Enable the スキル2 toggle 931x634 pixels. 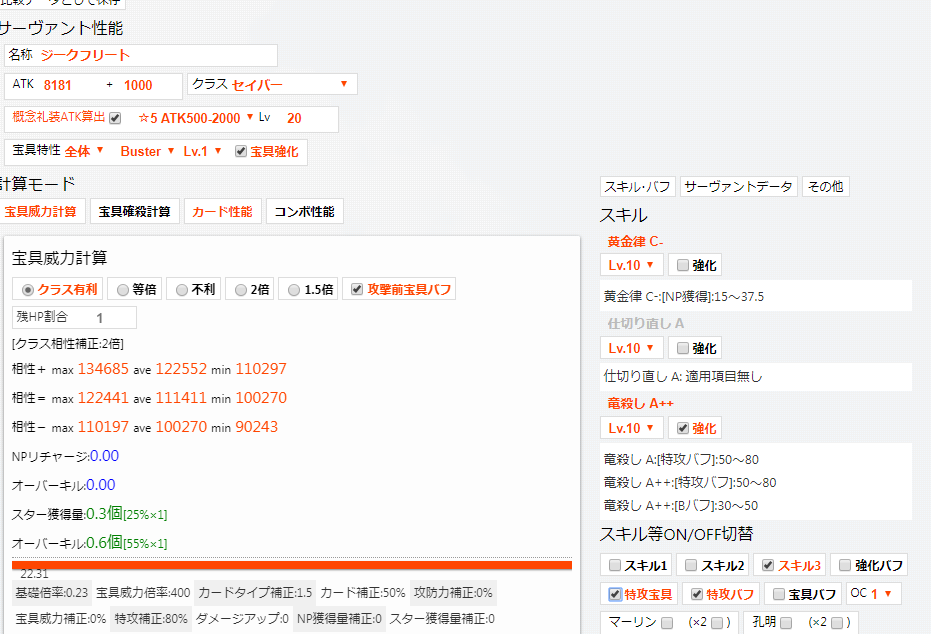point(691,565)
